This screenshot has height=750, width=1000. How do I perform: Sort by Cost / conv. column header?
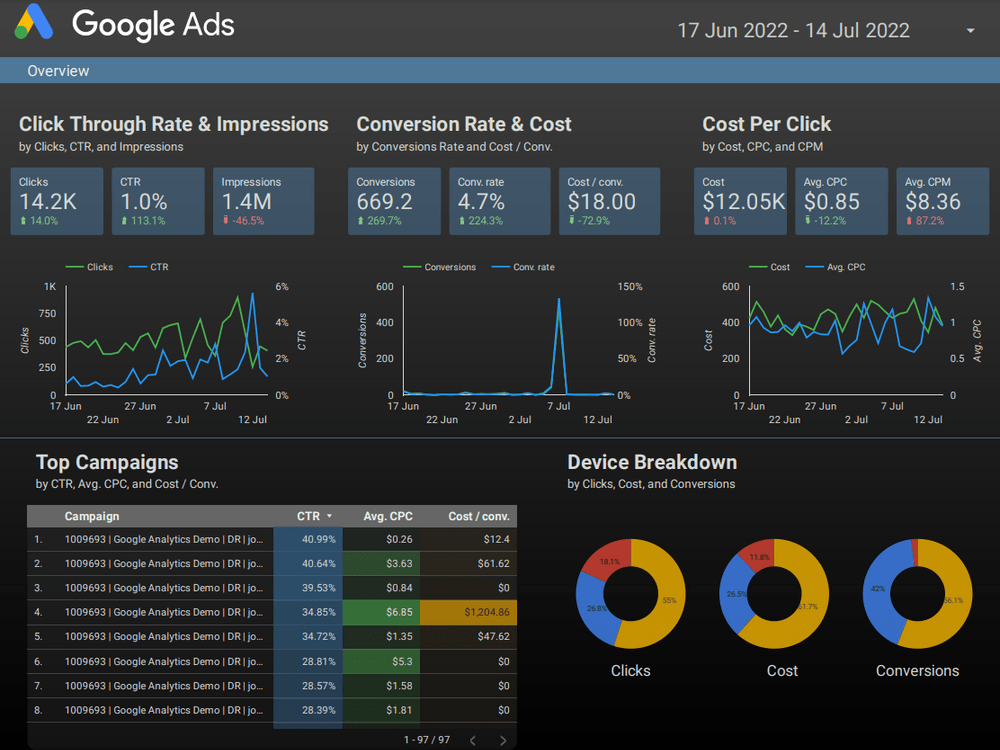[x=478, y=516]
